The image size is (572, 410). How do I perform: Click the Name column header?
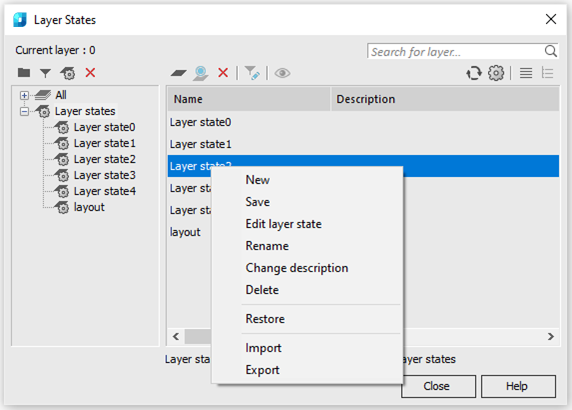click(x=249, y=99)
